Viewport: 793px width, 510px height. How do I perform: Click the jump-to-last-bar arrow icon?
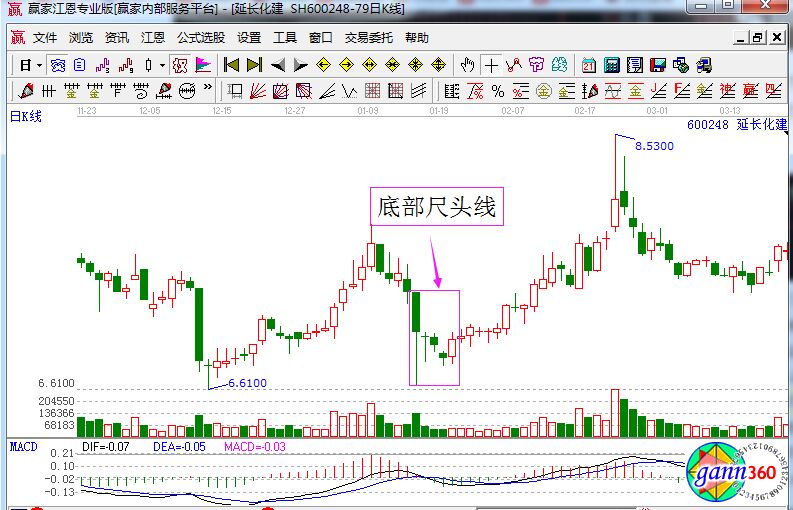(254, 65)
